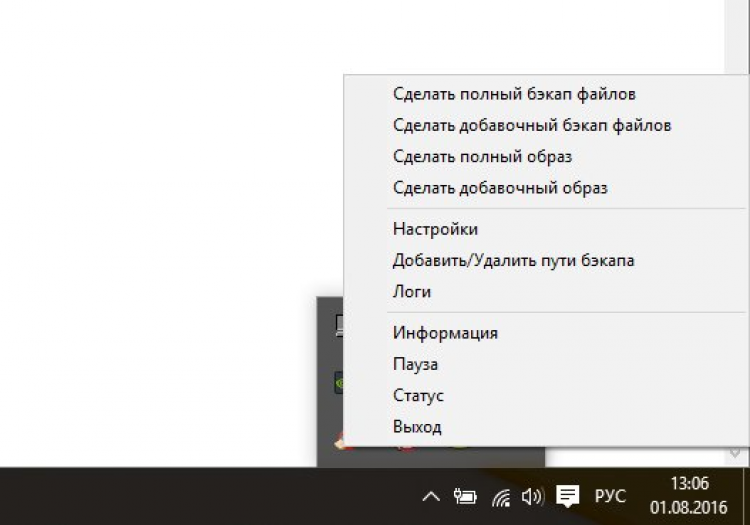This screenshot has height=525, width=750.
Task: Open the РУС input language switcher
Action: pos(610,496)
